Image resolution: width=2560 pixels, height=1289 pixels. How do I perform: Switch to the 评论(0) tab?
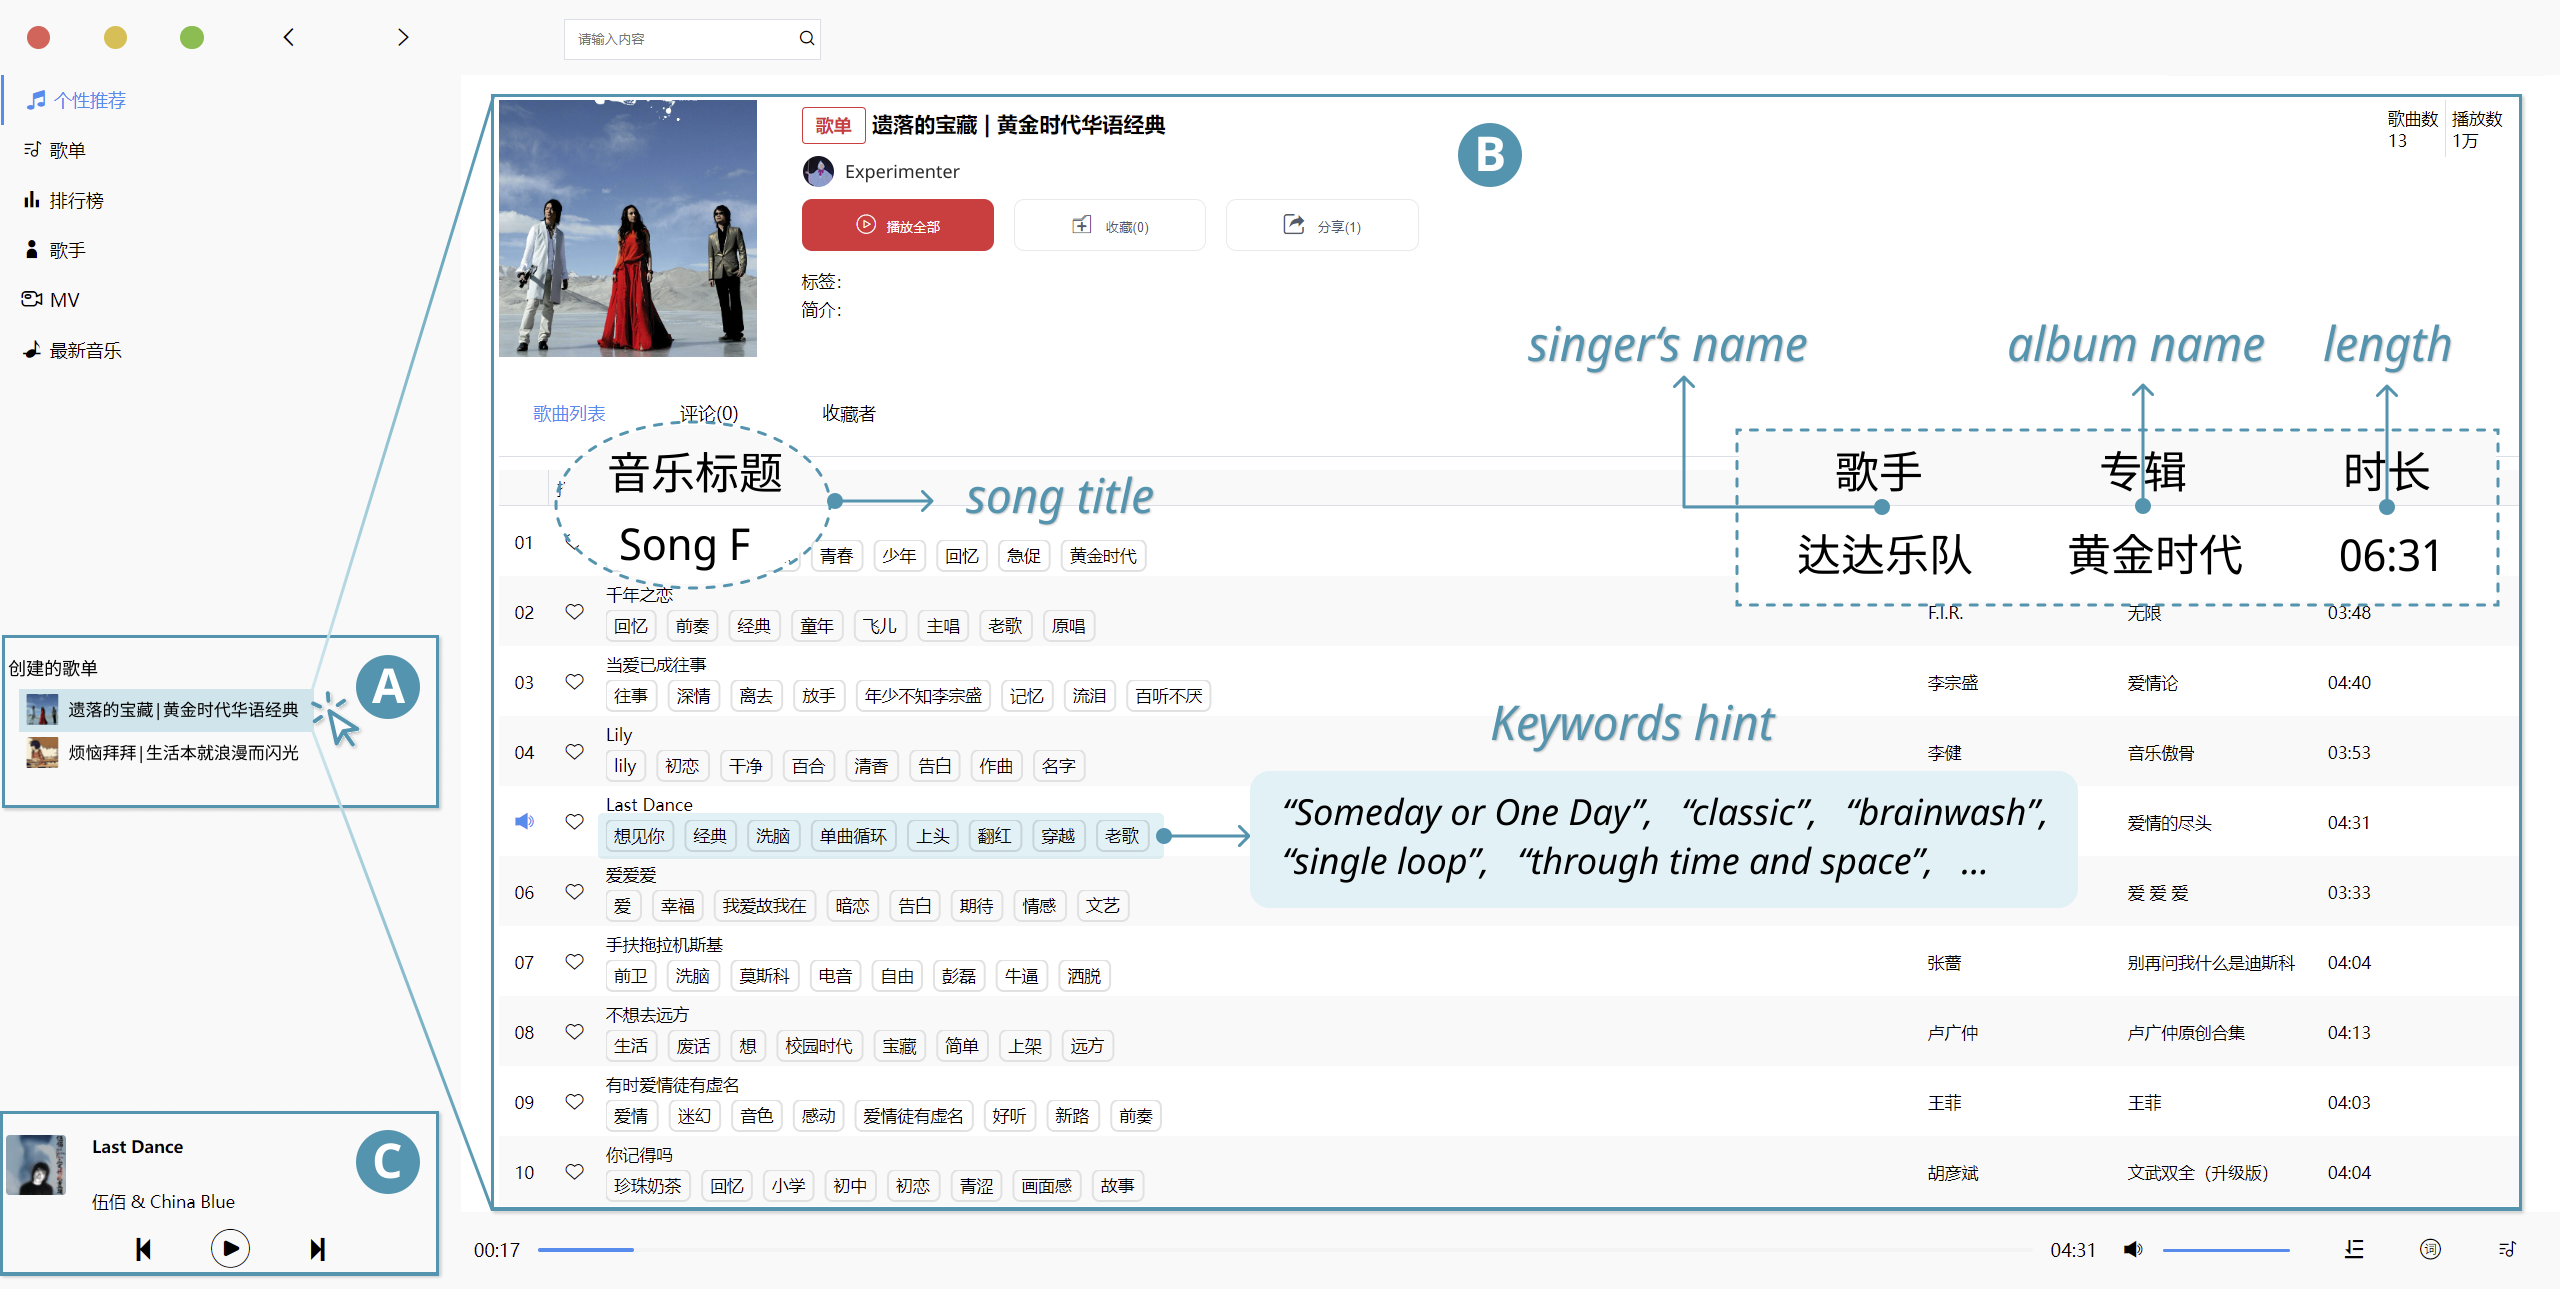coord(708,413)
